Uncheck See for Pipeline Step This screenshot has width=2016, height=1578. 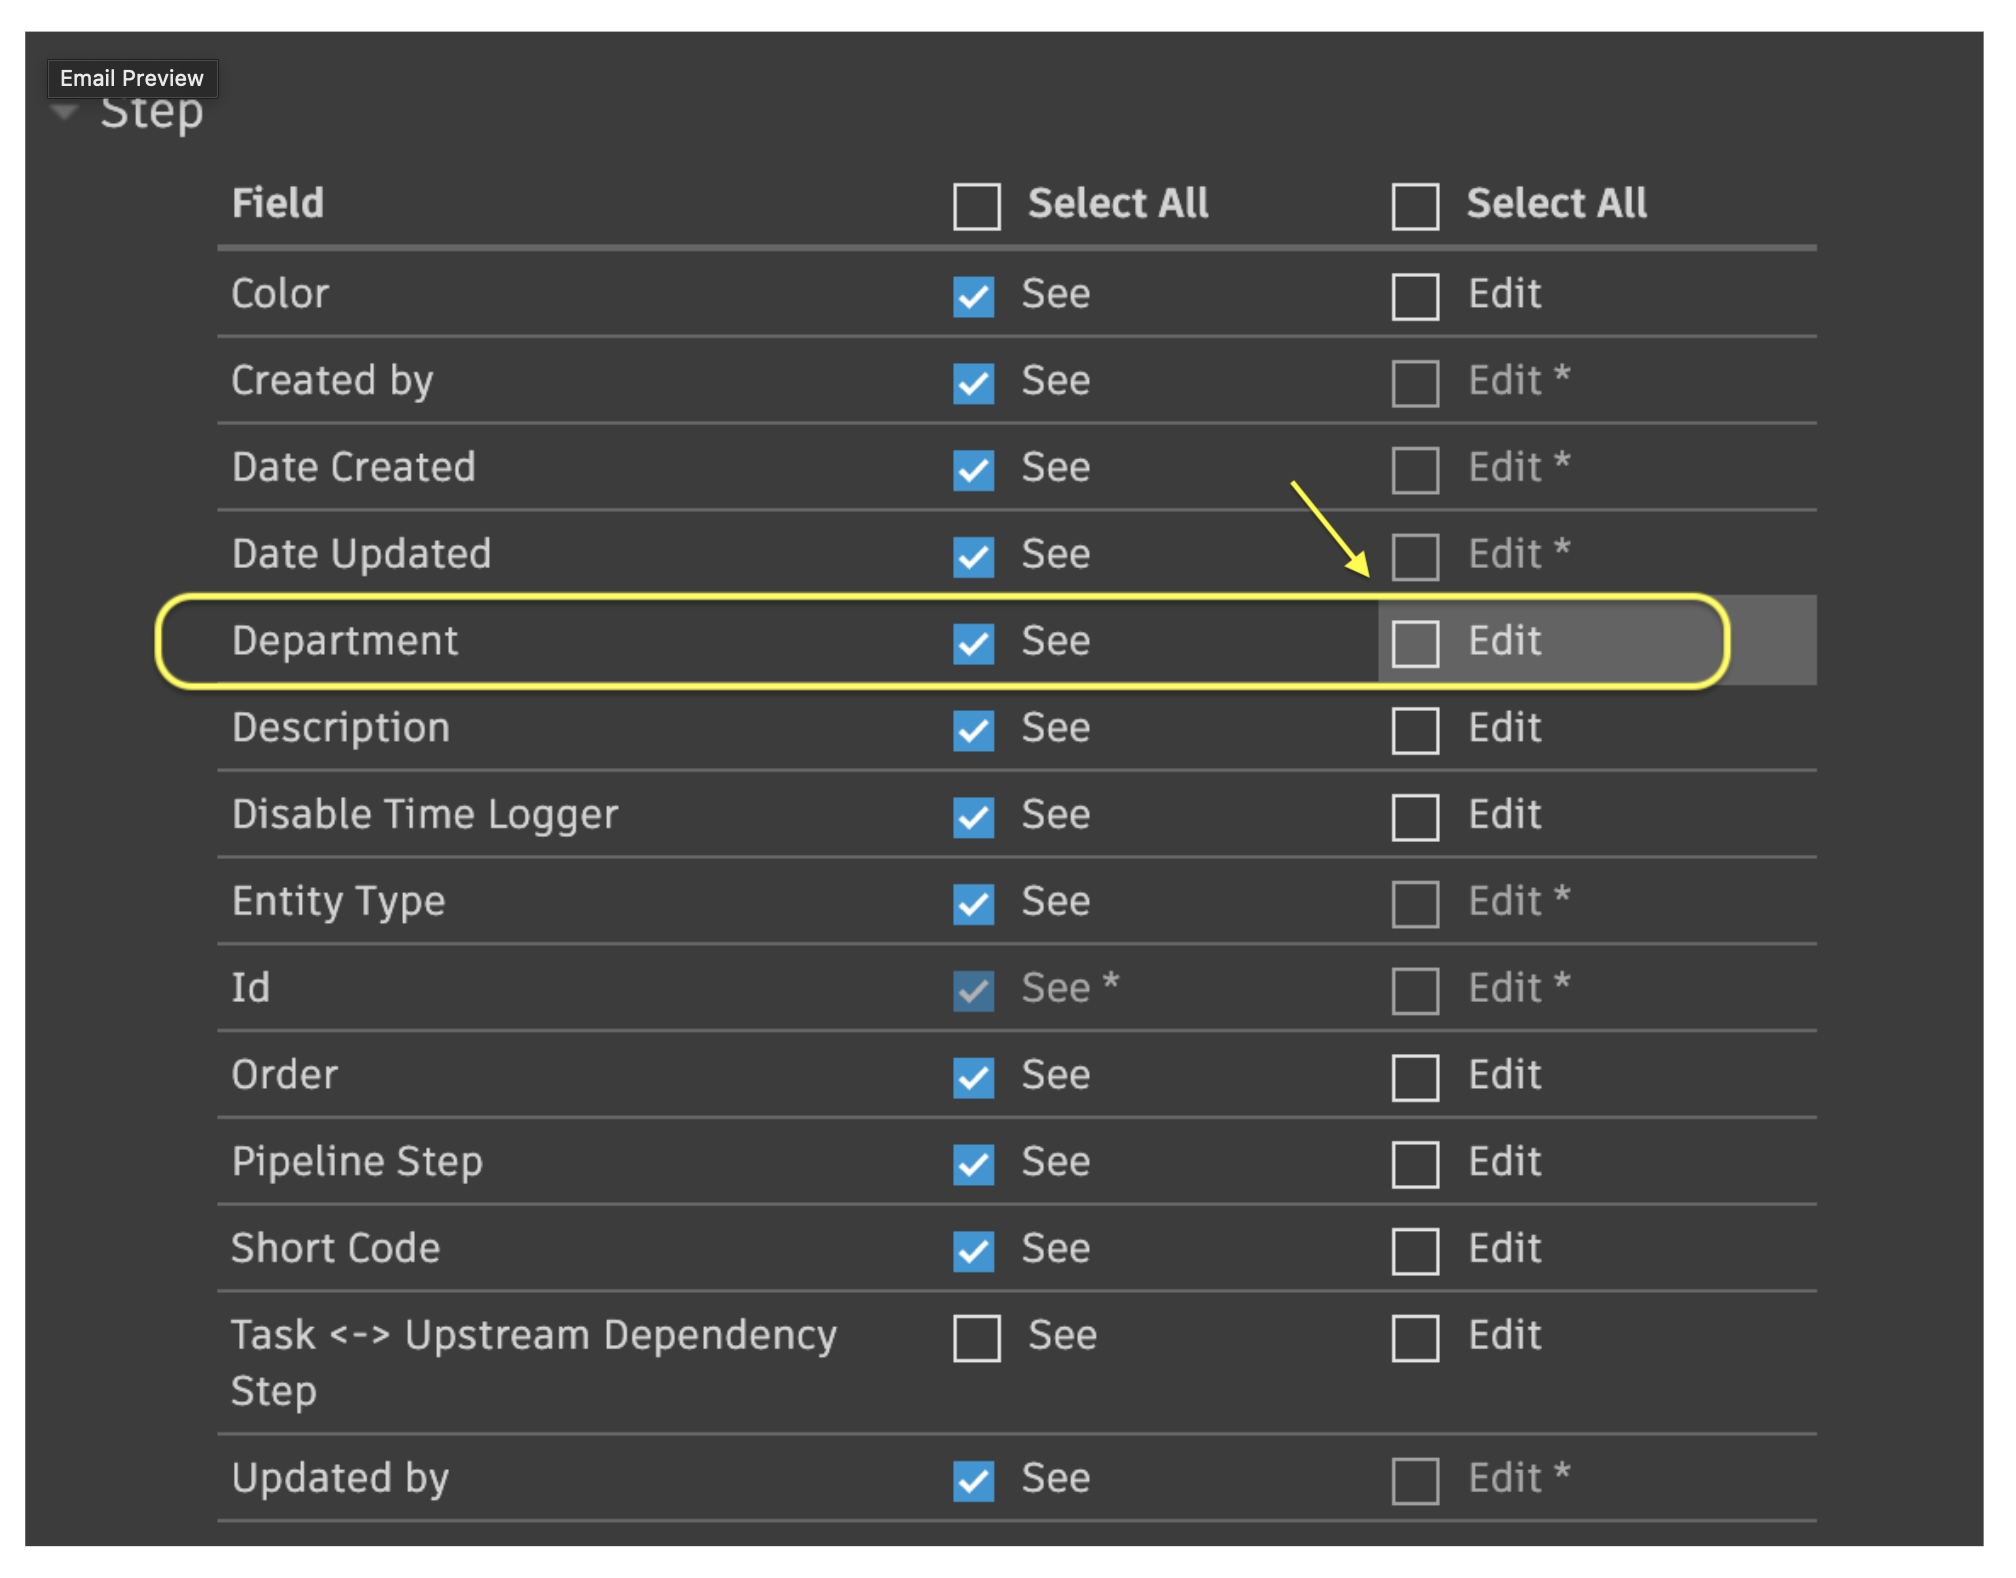pos(973,1163)
